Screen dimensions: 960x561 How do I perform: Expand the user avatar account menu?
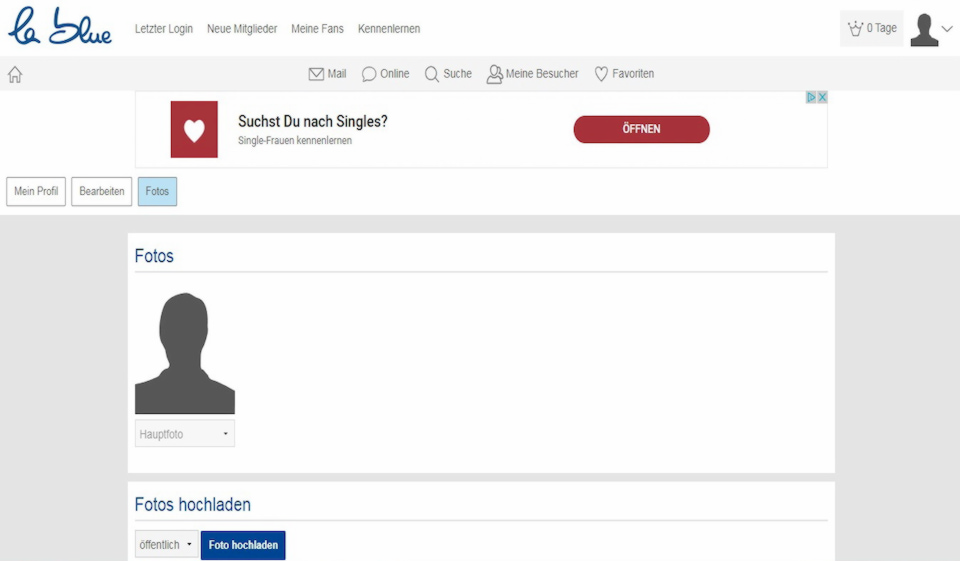931,29
